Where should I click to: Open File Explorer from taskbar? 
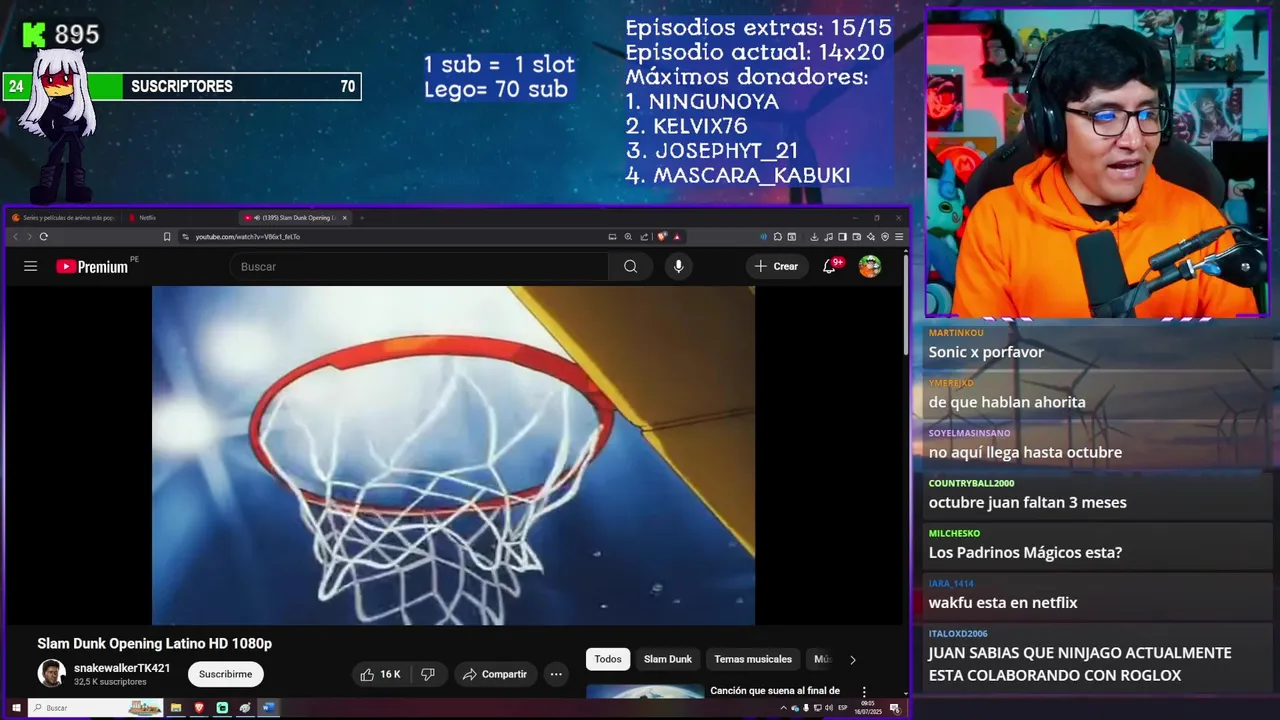[176, 708]
